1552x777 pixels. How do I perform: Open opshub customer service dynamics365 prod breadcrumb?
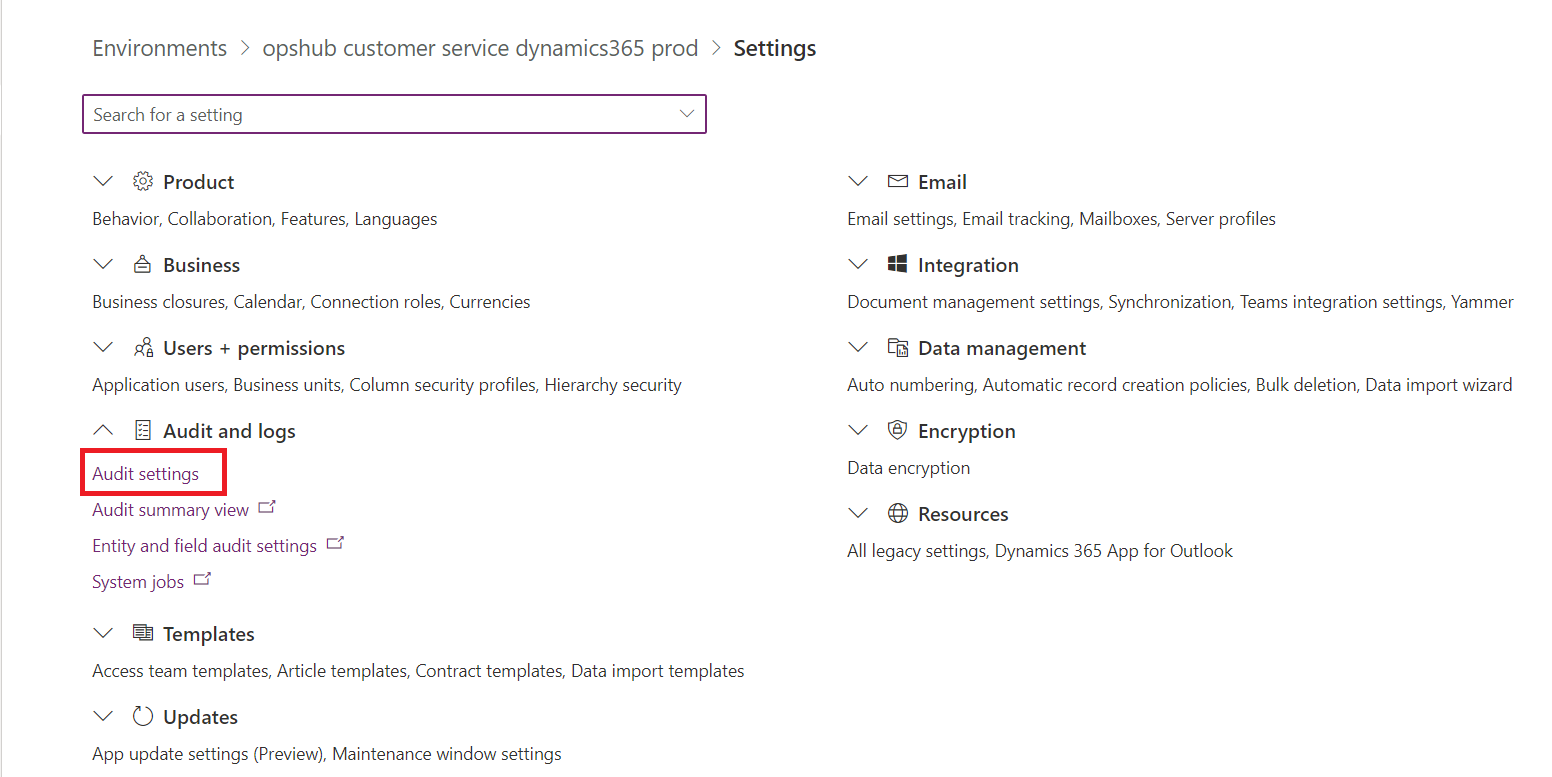point(480,48)
